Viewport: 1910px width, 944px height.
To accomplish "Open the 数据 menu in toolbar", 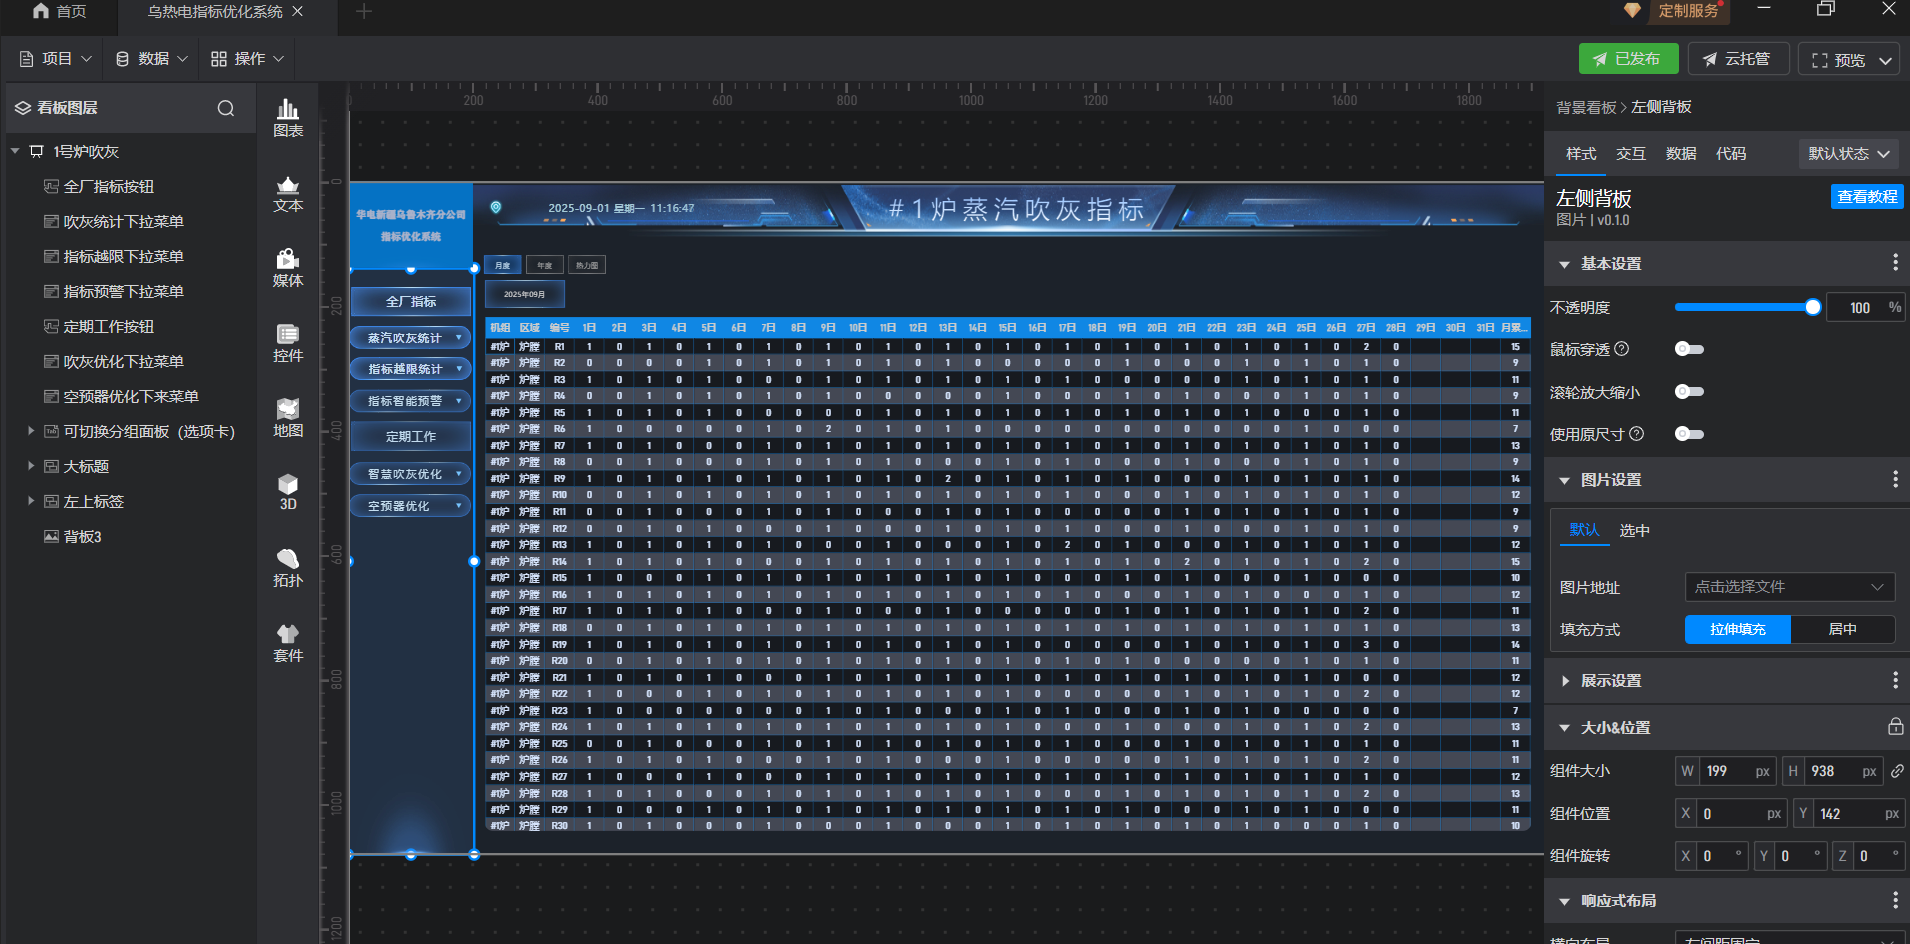I will point(152,59).
